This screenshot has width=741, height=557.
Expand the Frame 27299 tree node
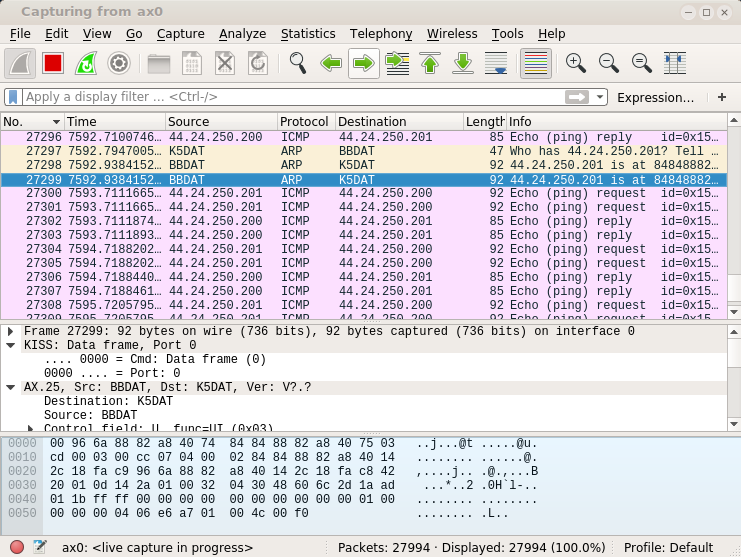[x=10, y=332]
